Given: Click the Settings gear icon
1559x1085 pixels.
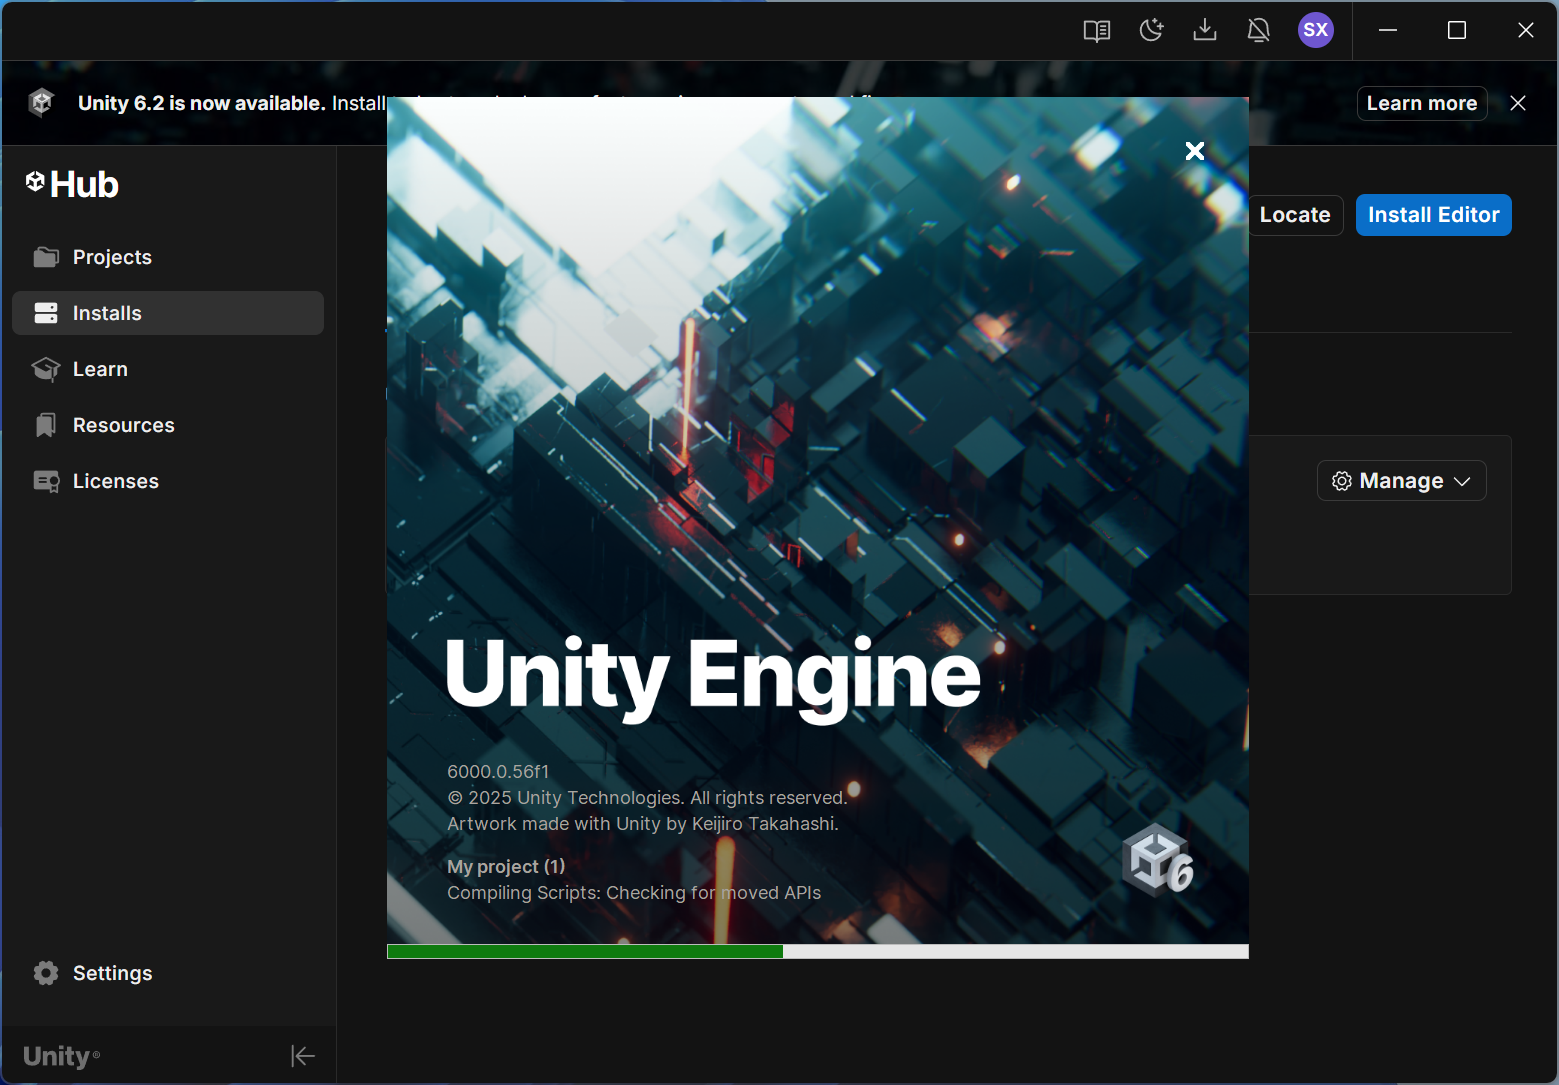Looking at the screenshot, I should pos(46,973).
